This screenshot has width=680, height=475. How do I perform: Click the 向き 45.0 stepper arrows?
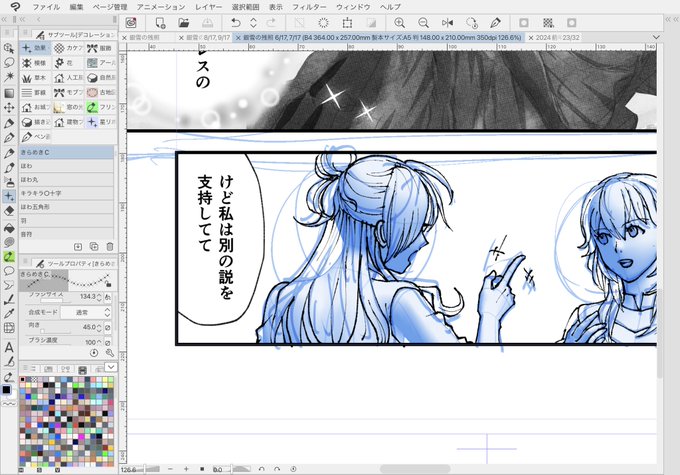[99, 328]
